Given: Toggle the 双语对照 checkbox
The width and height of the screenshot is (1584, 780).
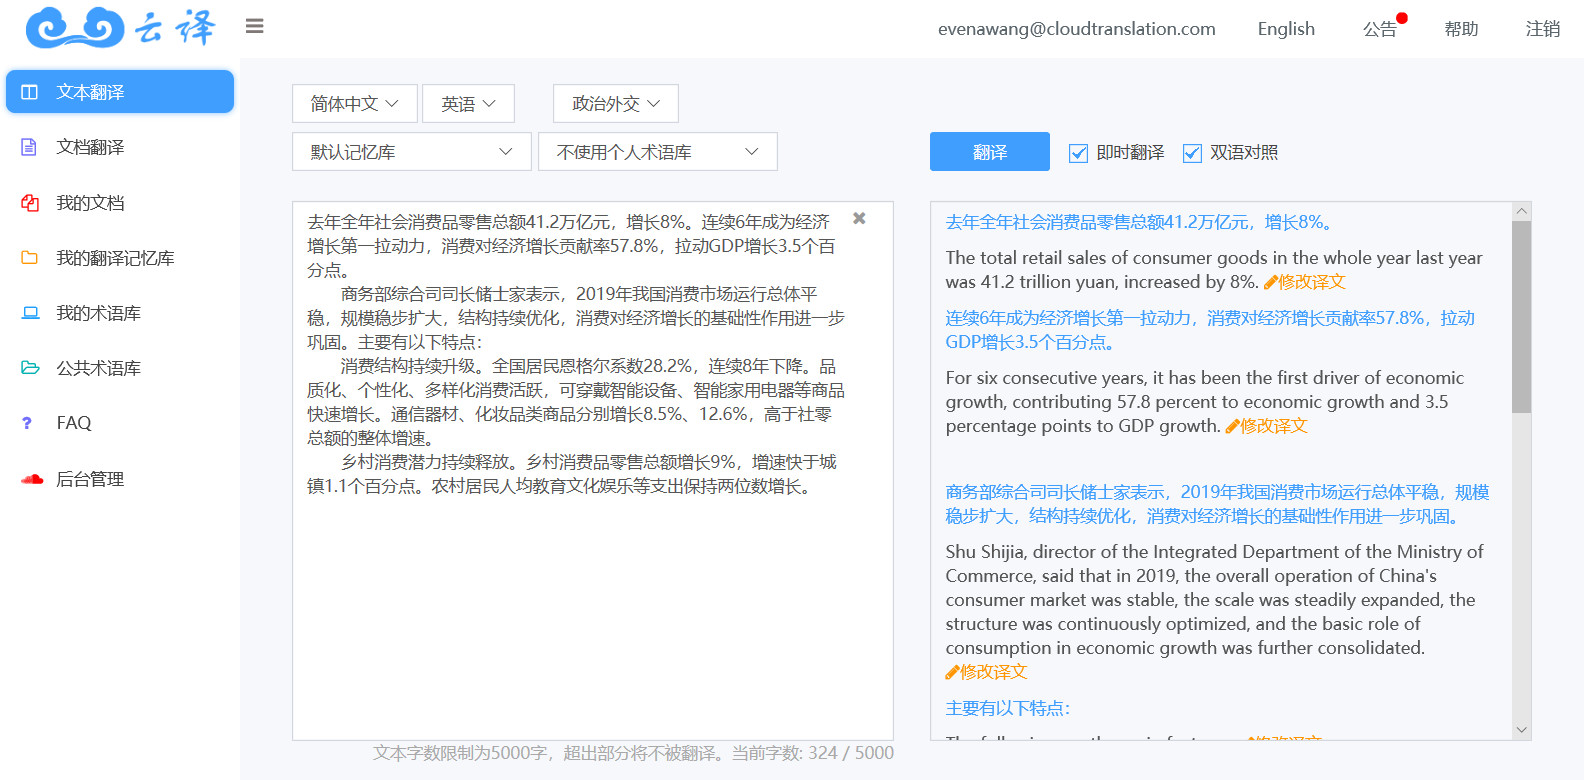Looking at the screenshot, I should pyautogui.click(x=1192, y=153).
